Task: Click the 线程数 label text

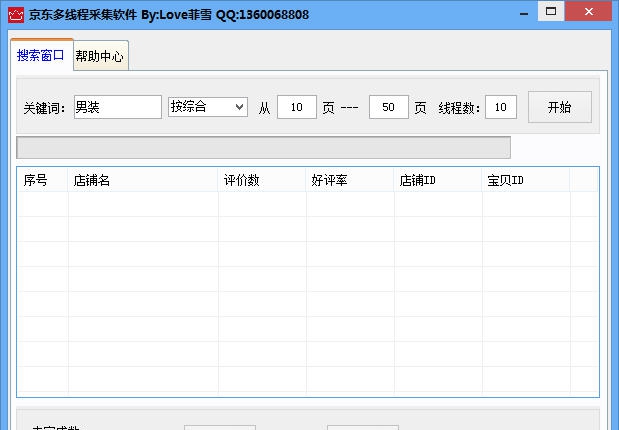Action: 459,107
